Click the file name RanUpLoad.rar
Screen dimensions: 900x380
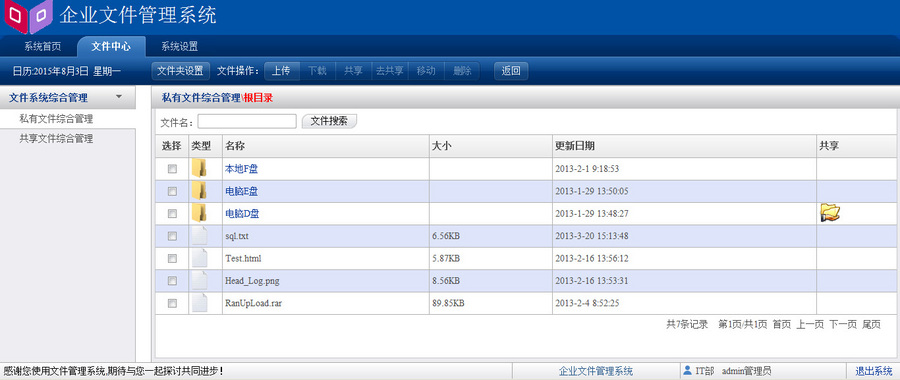[254, 304]
